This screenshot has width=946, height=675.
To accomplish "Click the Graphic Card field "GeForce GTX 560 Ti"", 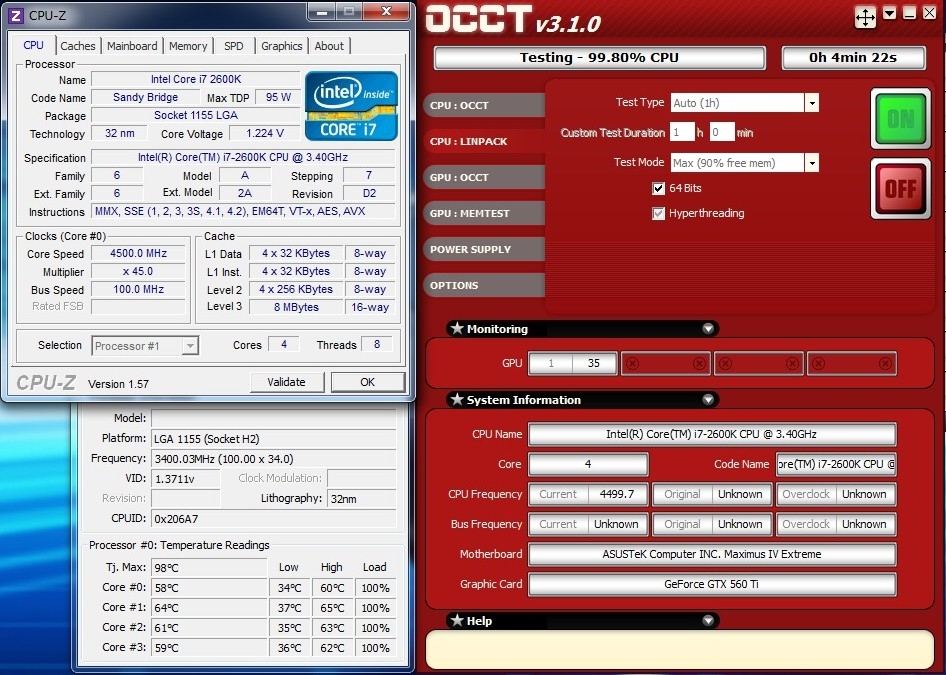I will pyautogui.click(x=712, y=584).
